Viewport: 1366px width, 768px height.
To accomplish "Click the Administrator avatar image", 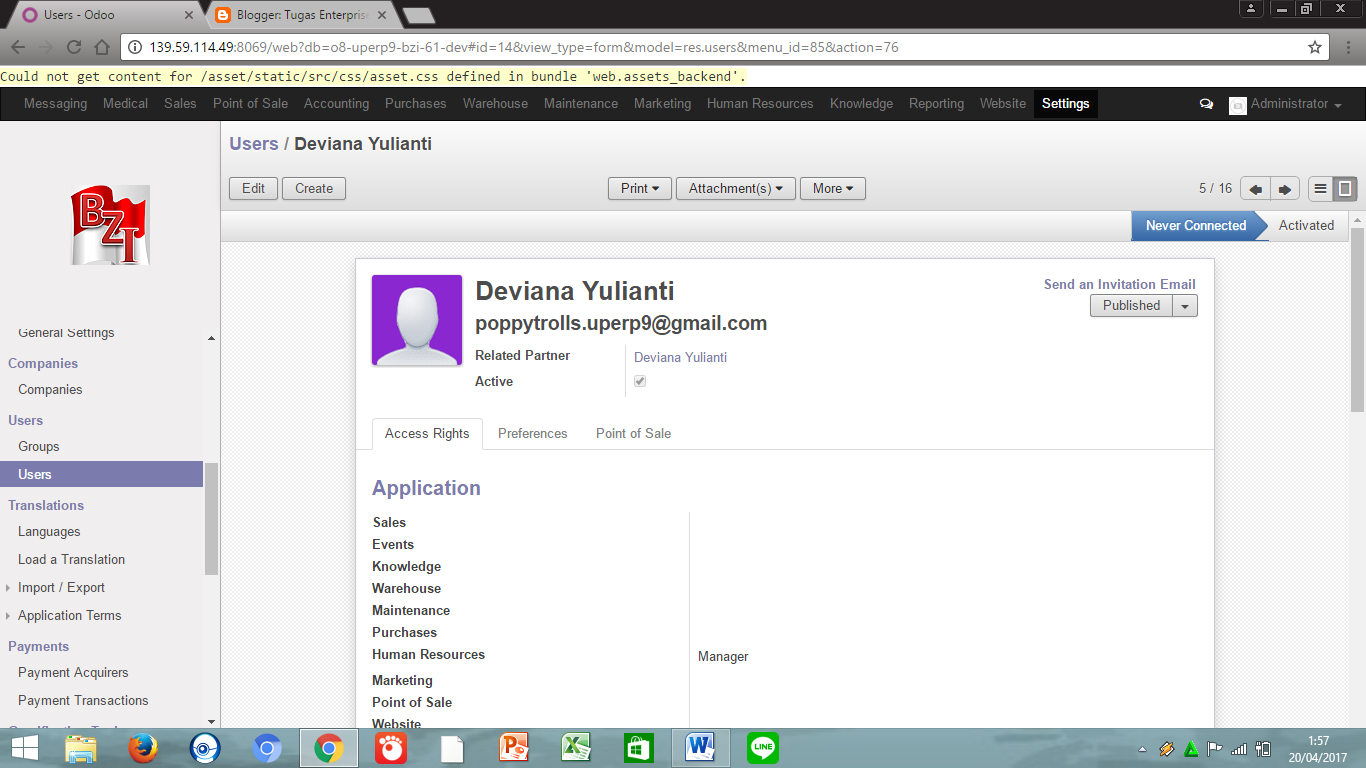I will click(x=1238, y=105).
